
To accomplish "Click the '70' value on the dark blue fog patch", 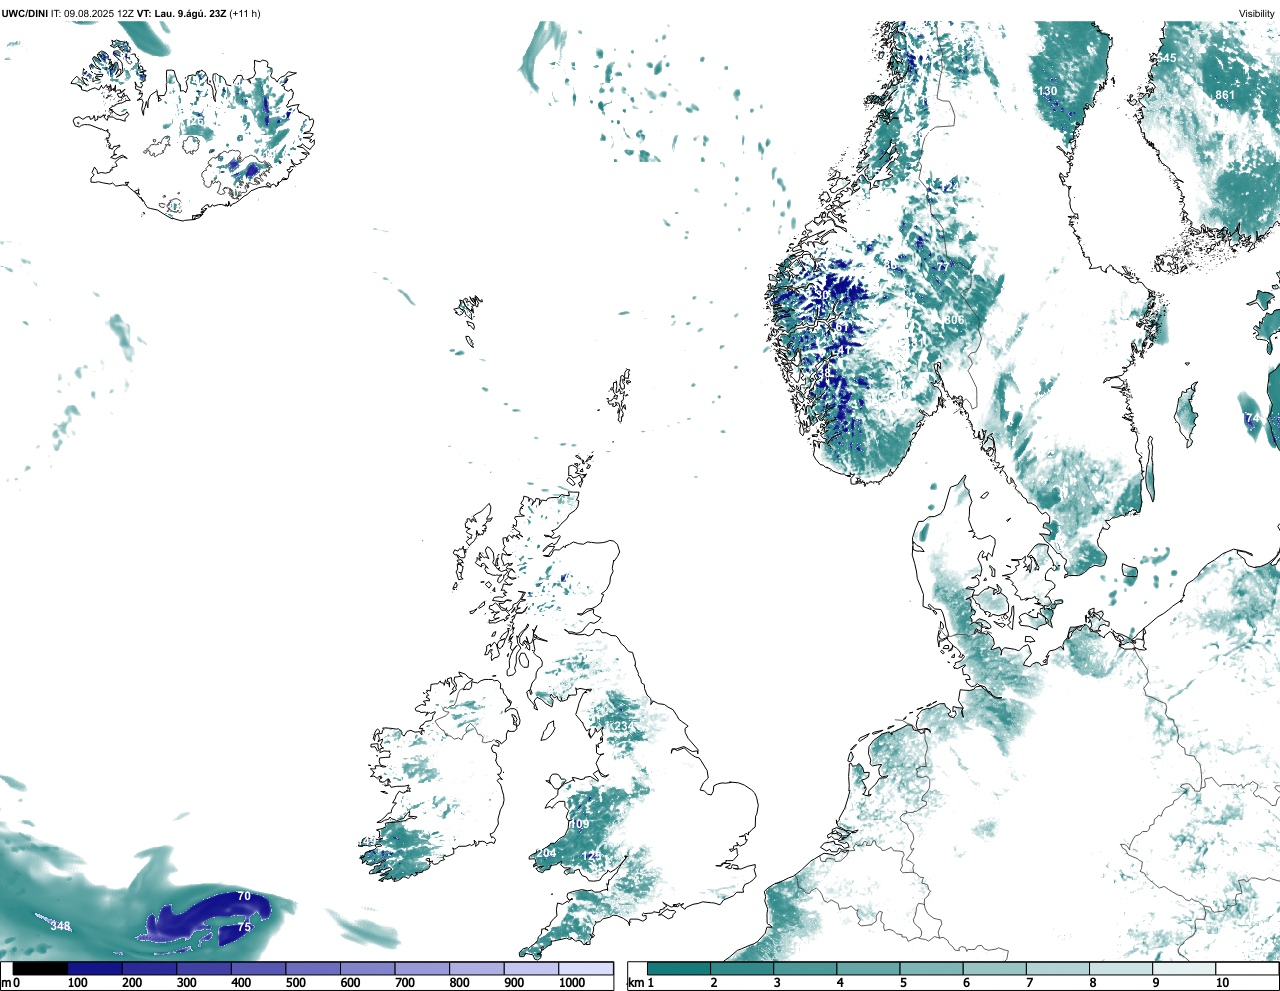I will (244, 897).
